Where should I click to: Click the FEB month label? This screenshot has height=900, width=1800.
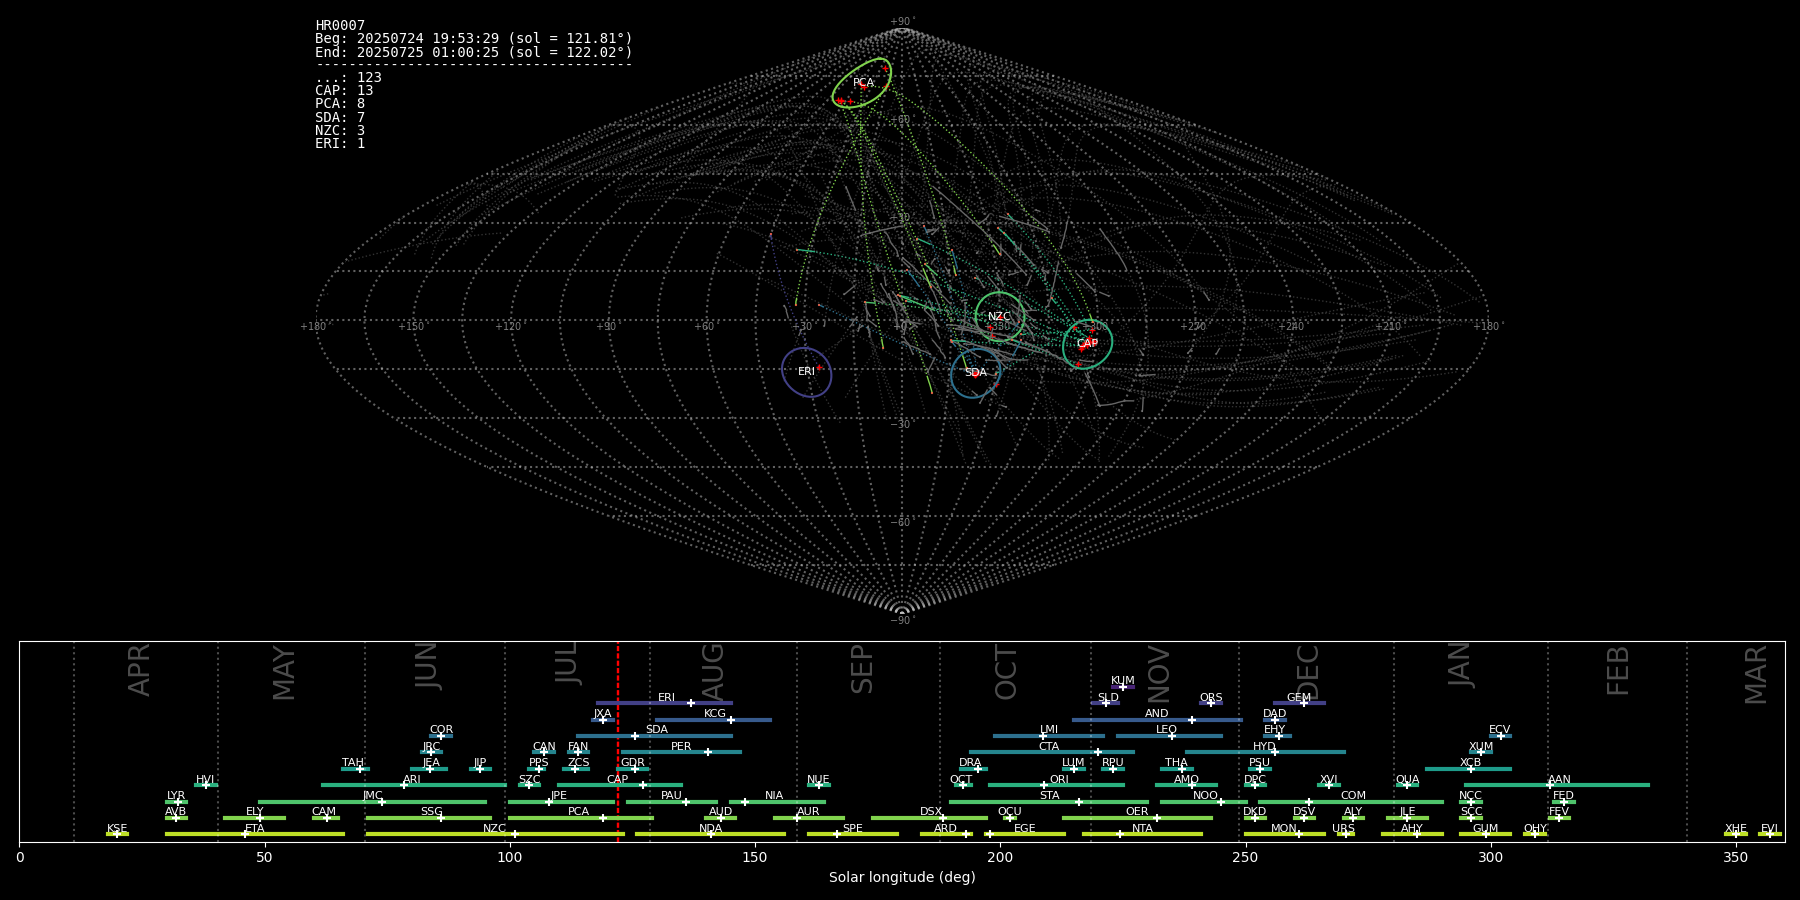point(1617,670)
